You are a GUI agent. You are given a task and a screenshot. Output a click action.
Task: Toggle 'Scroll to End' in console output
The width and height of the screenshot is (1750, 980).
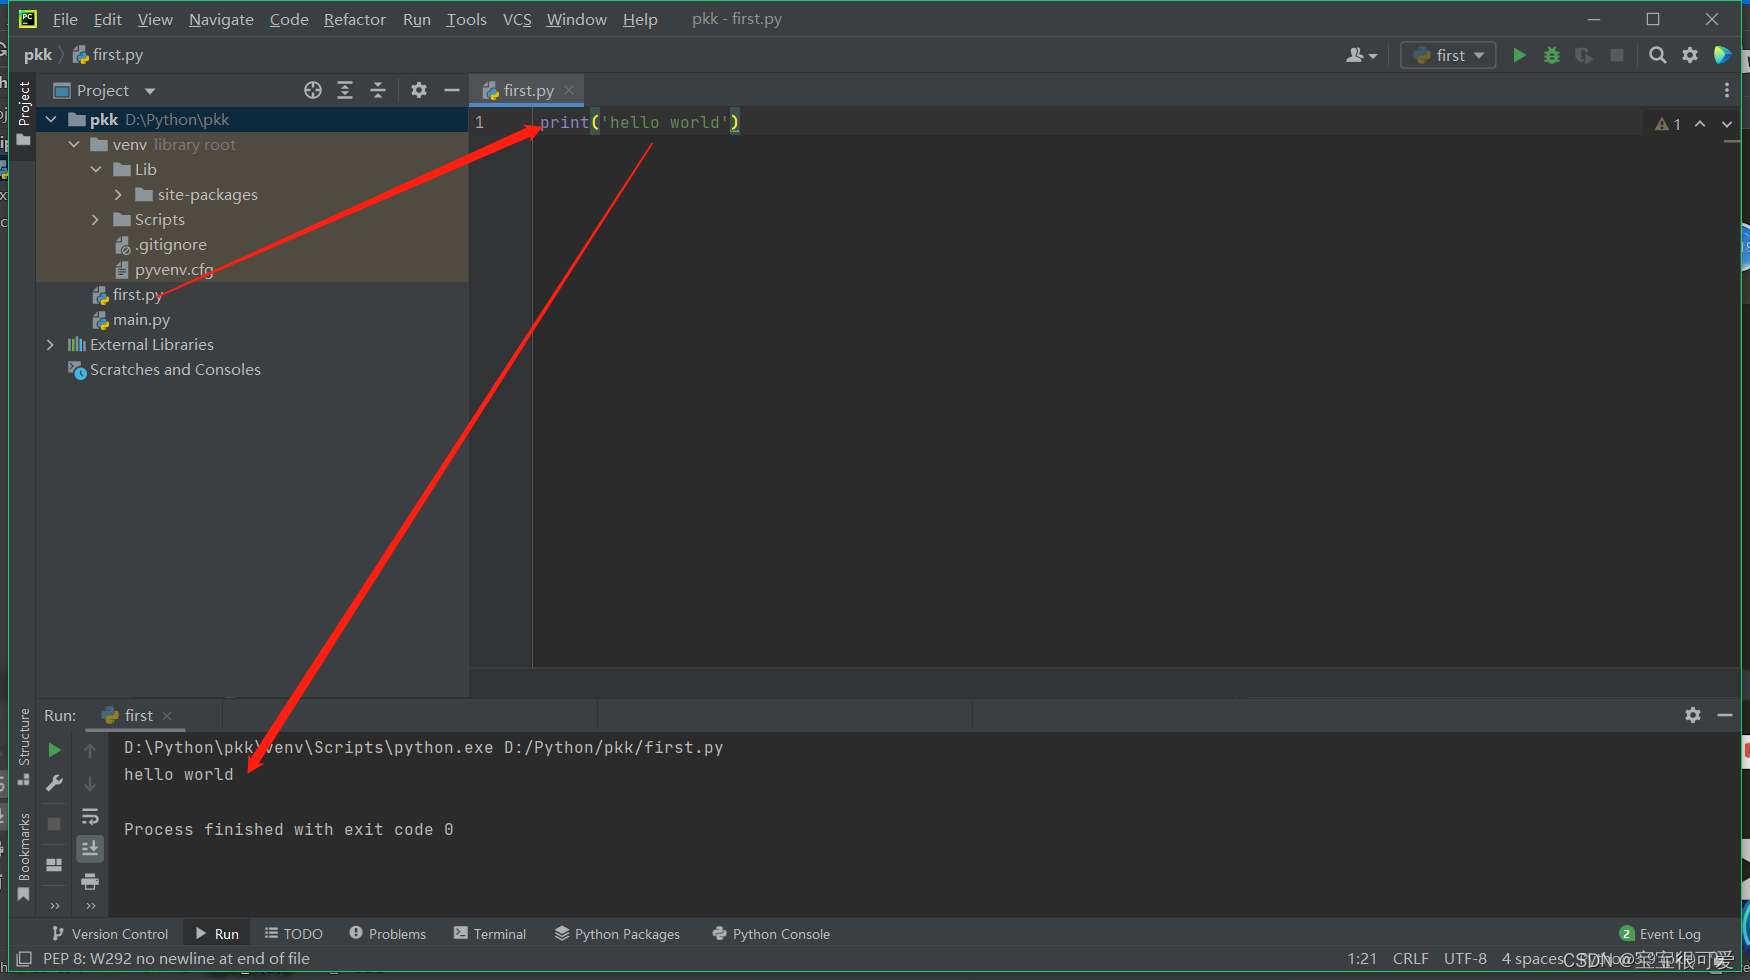[90, 848]
